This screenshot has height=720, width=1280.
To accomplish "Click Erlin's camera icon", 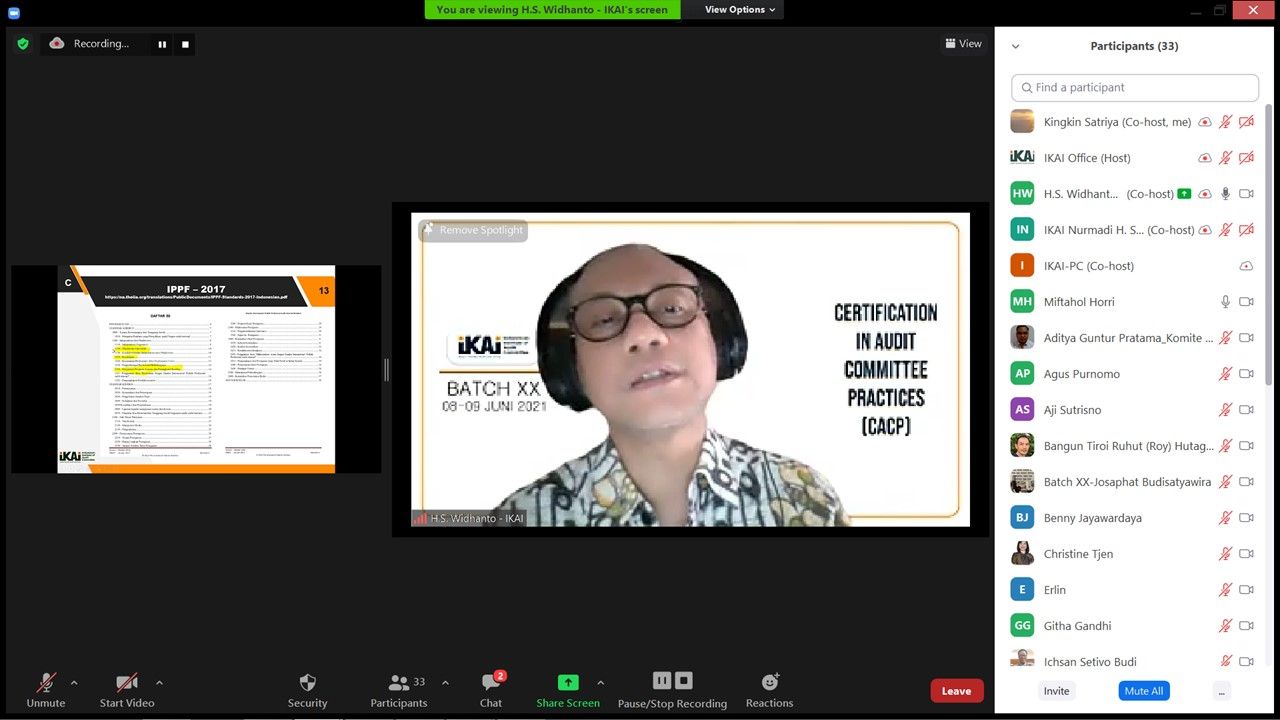I will click(x=1246, y=590).
